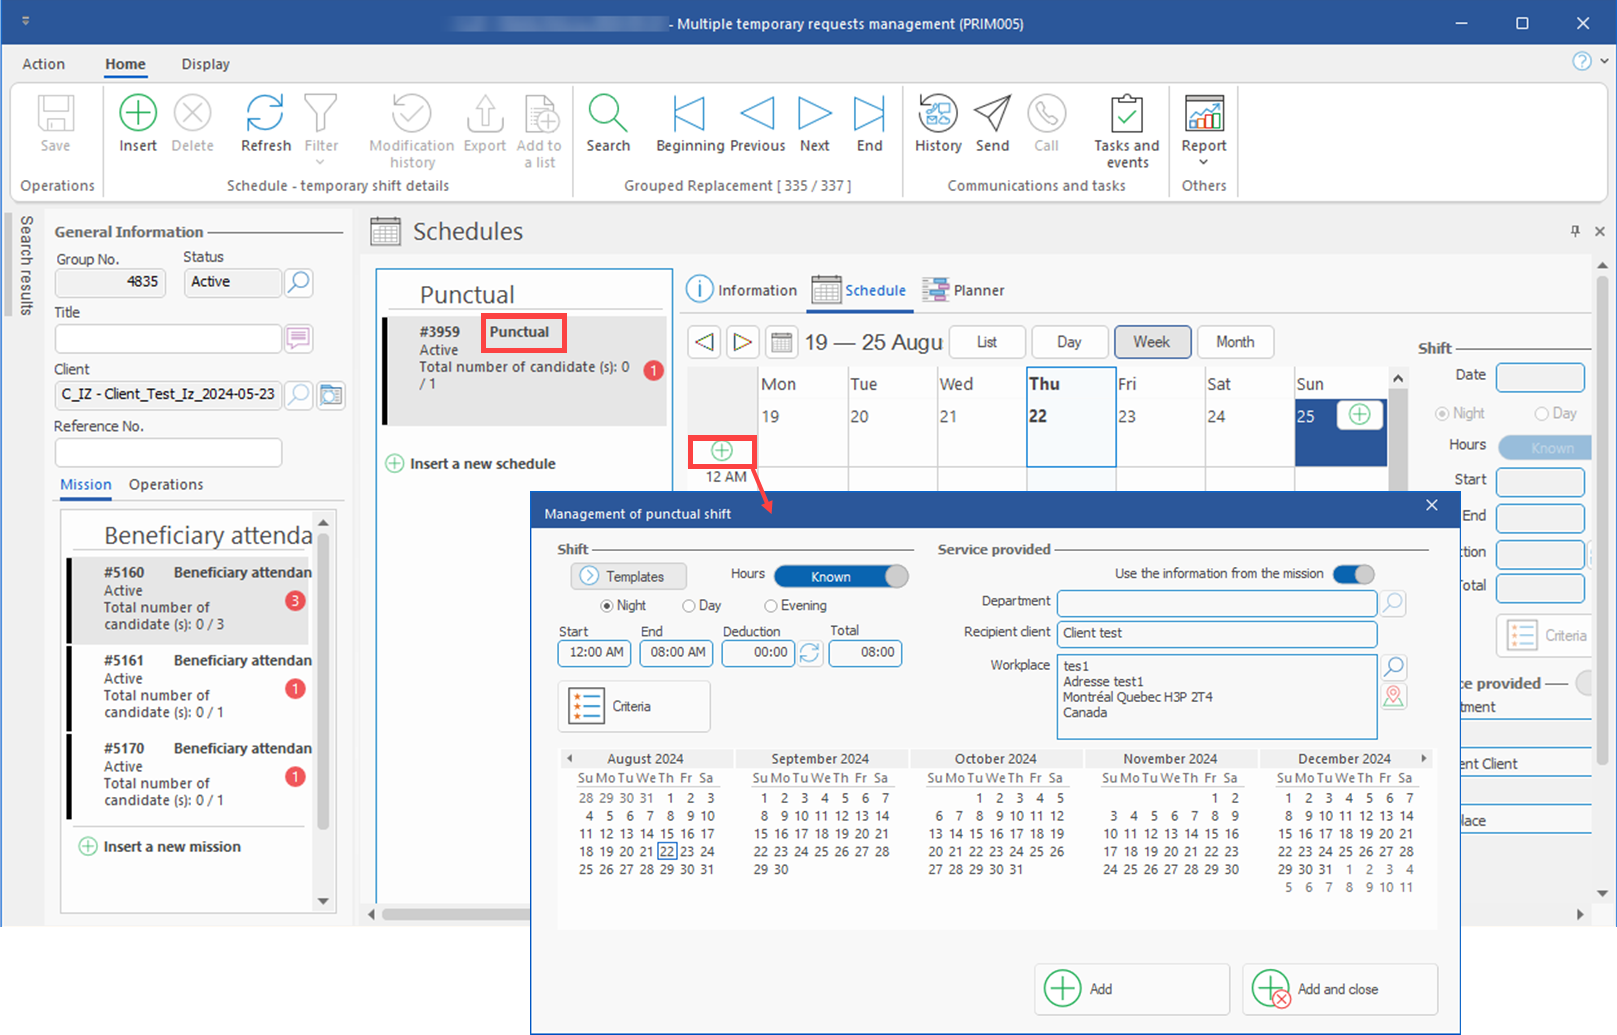1617x1035 pixels.
Task: Click the Add and close button
Action: (1339, 989)
